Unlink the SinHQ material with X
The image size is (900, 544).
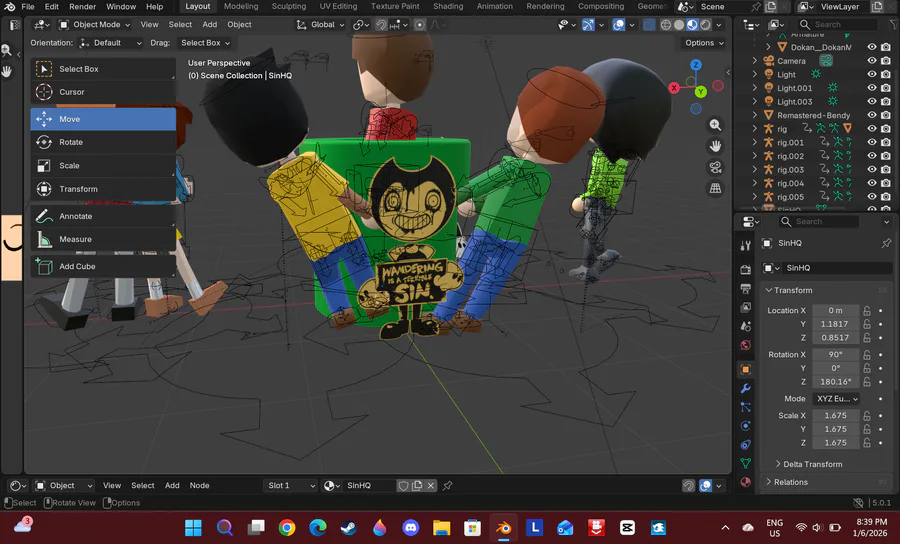pyautogui.click(x=430, y=485)
